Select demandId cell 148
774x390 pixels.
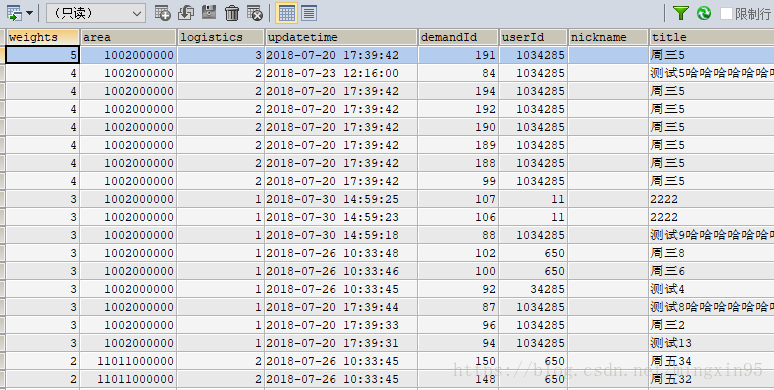[x=458, y=379]
